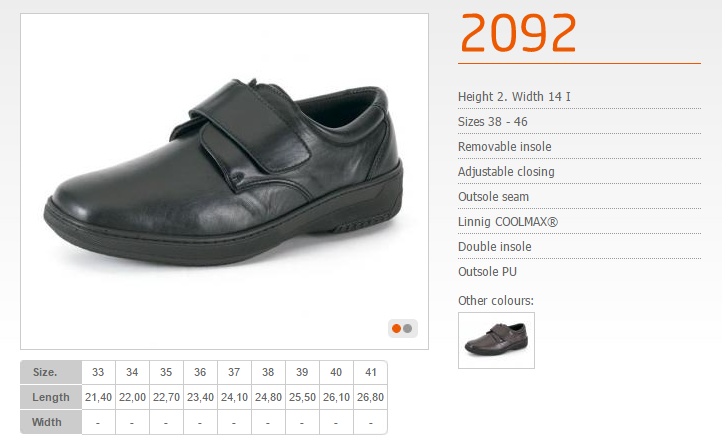The image size is (722, 443).
Task: Choose size 41 cell
Action: [x=371, y=372]
